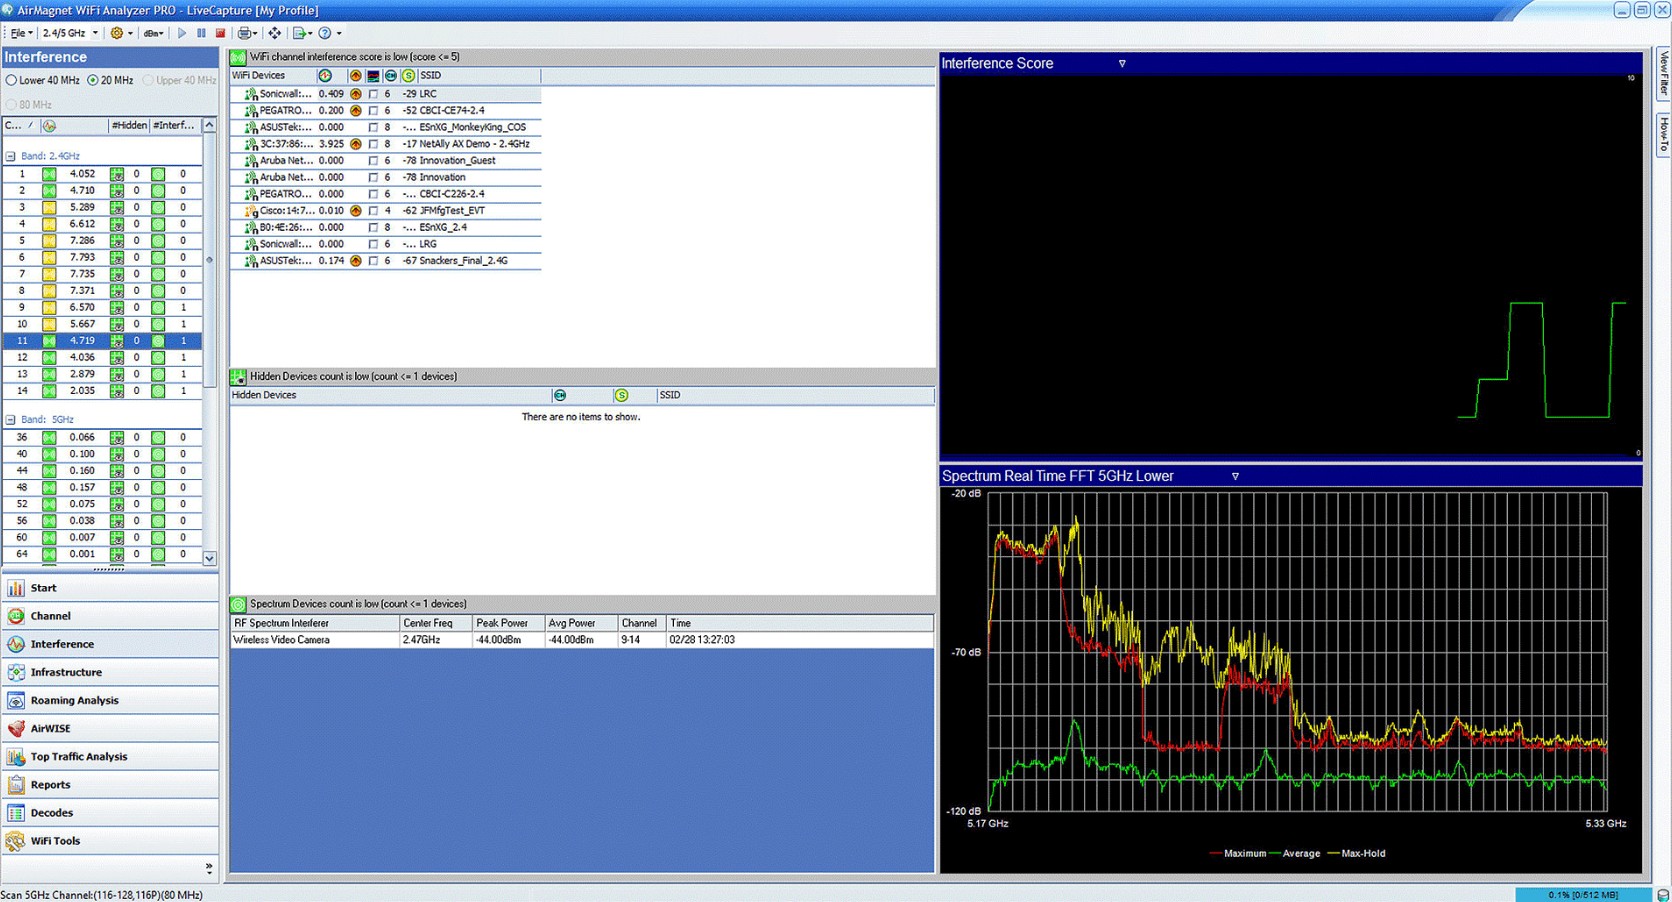The height and width of the screenshot is (902, 1672).
Task: Select the Start navigation icon
Action: point(43,587)
